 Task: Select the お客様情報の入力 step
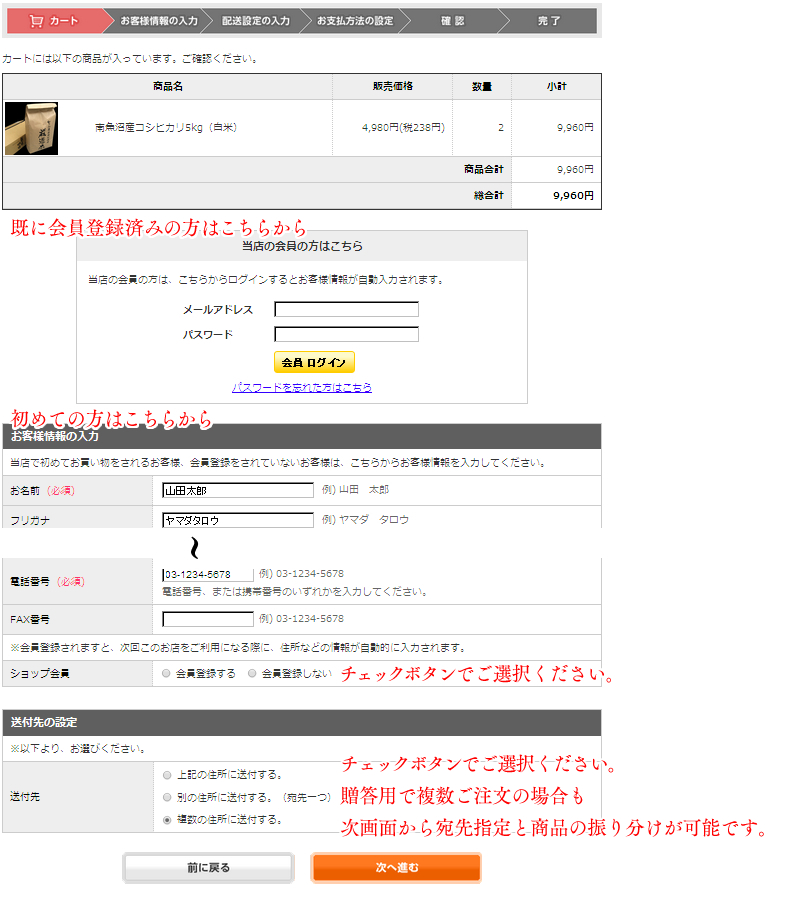pos(159,21)
